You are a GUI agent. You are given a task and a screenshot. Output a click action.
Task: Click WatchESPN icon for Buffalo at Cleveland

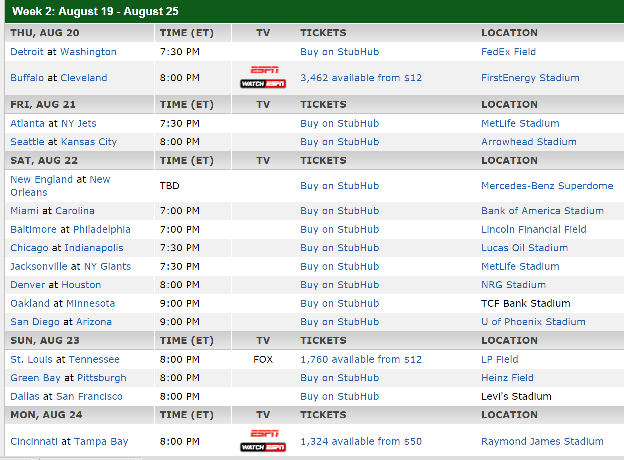coord(263,78)
